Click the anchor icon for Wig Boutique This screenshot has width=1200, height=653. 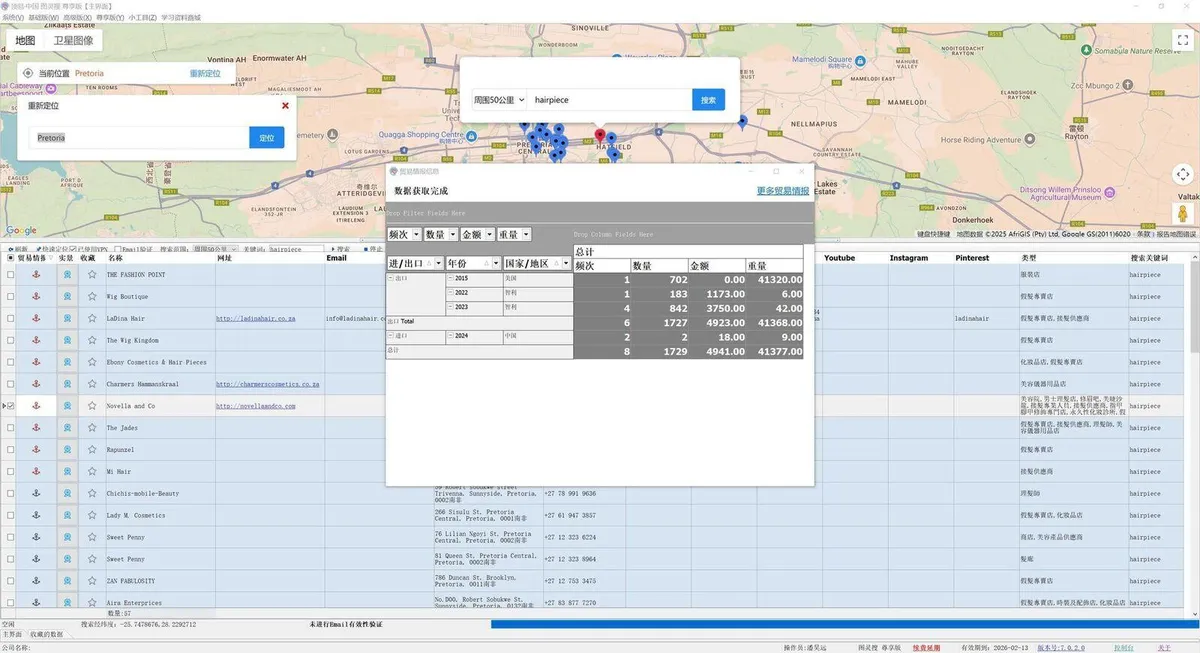click(x=37, y=296)
